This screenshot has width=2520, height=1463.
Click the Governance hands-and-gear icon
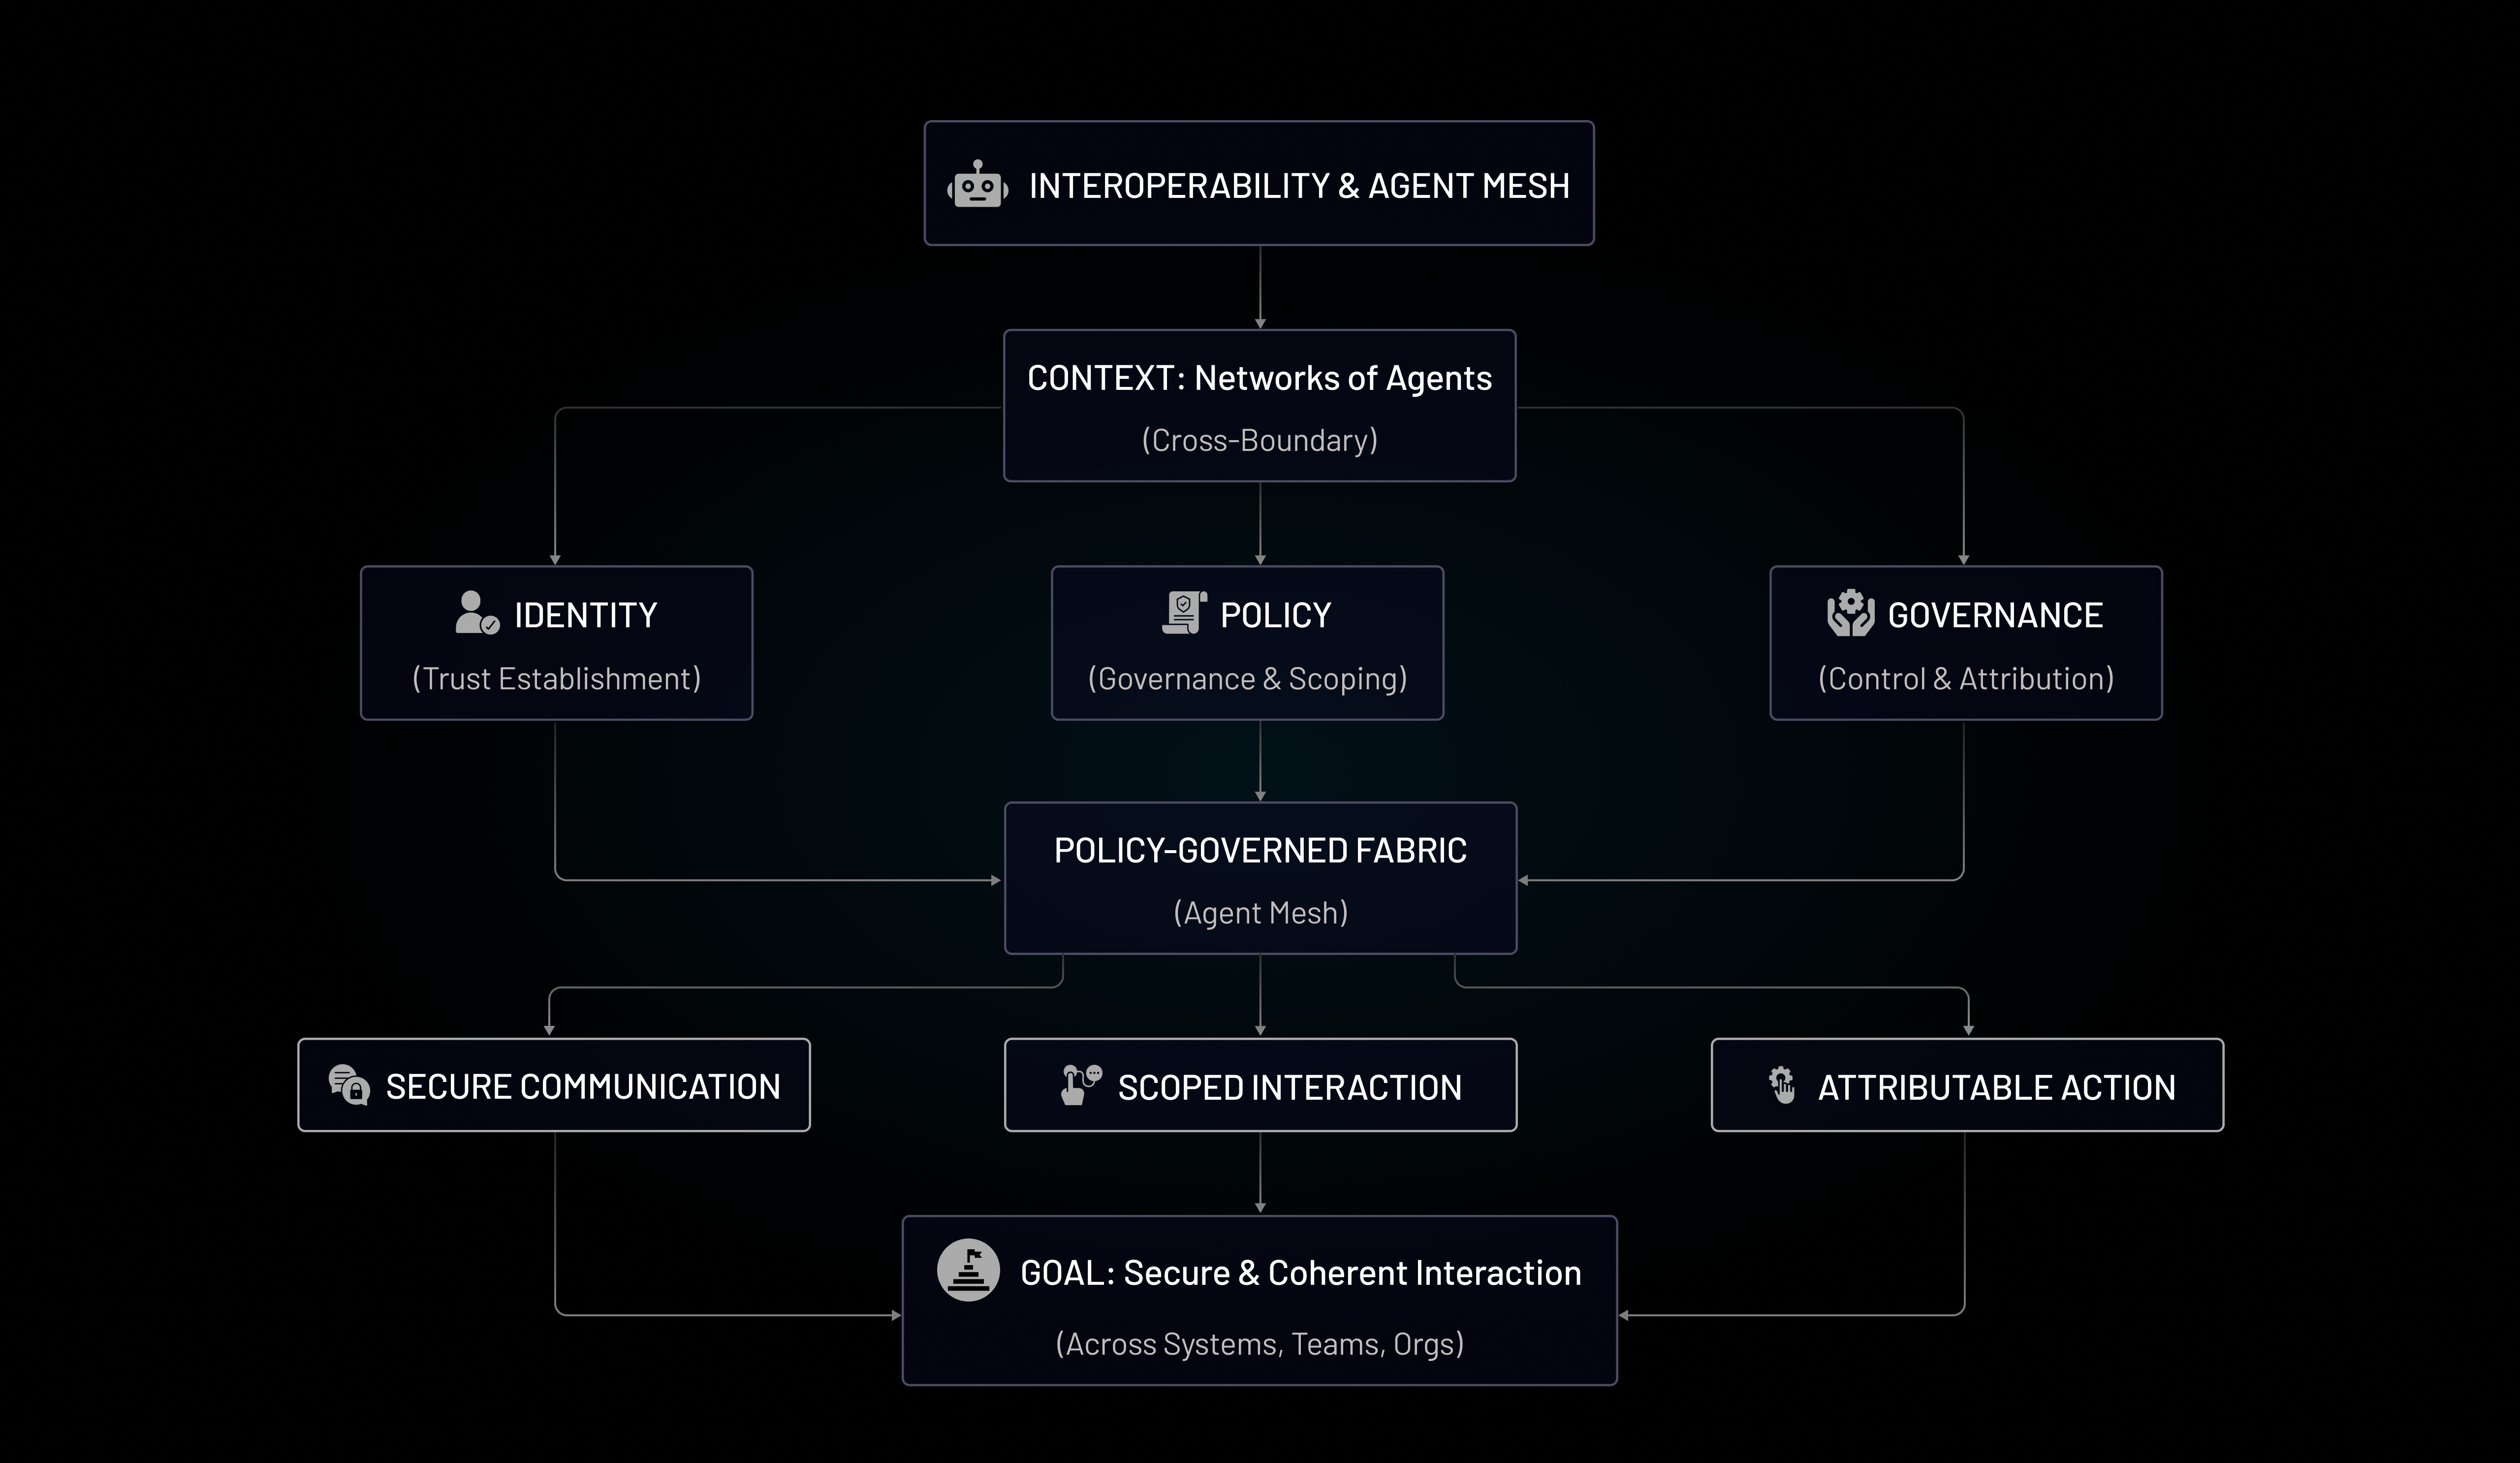pyautogui.click(x=1850, y=613)
